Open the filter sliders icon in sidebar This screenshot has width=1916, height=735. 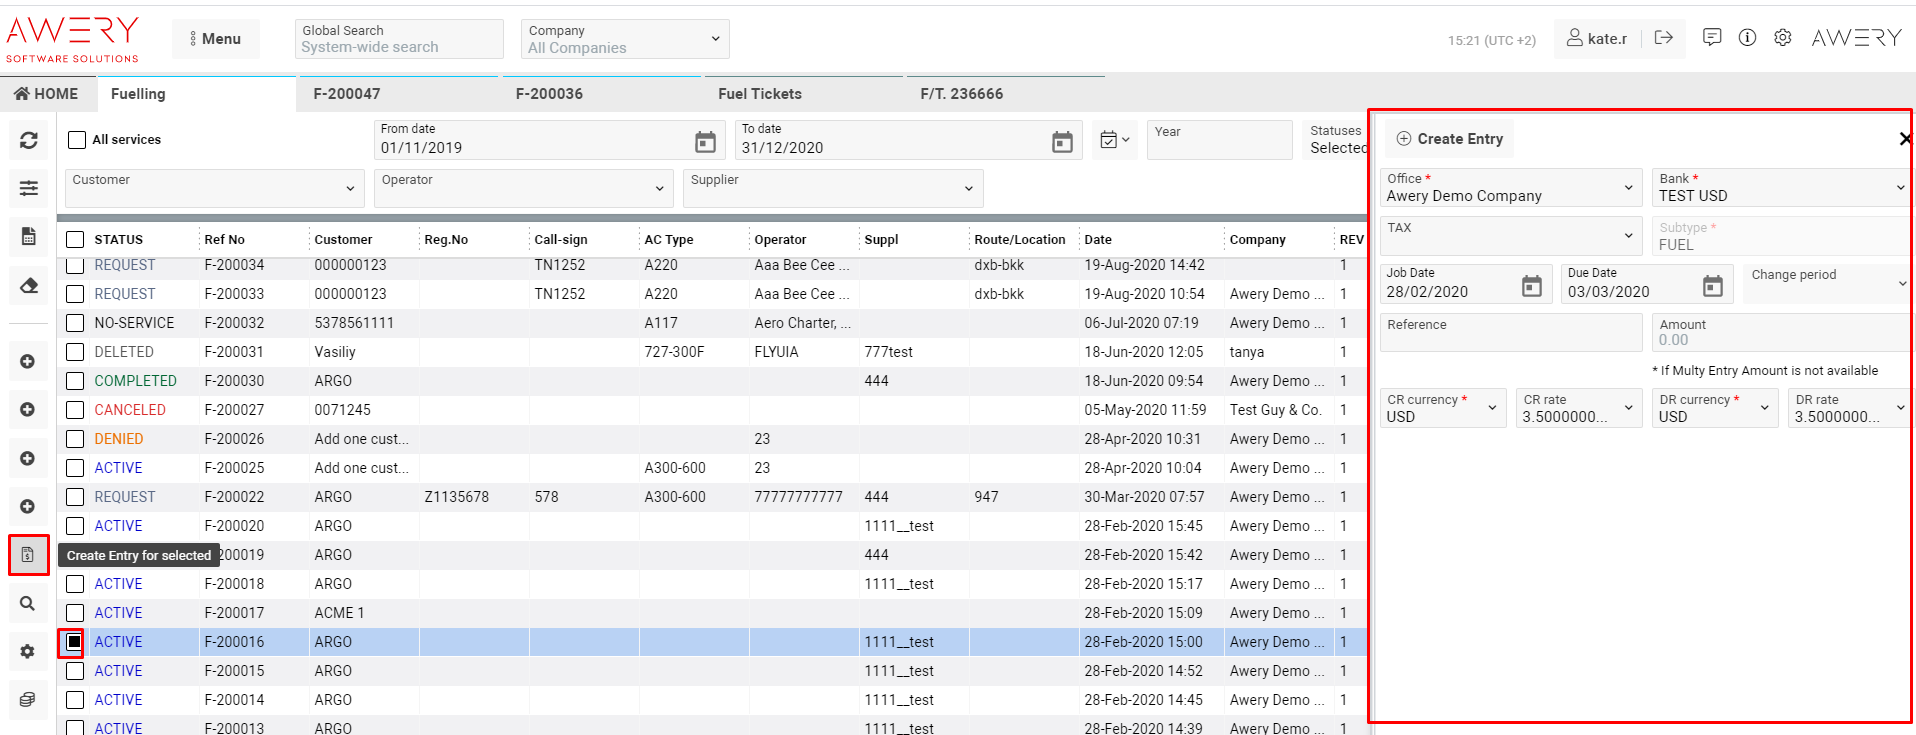28,188
